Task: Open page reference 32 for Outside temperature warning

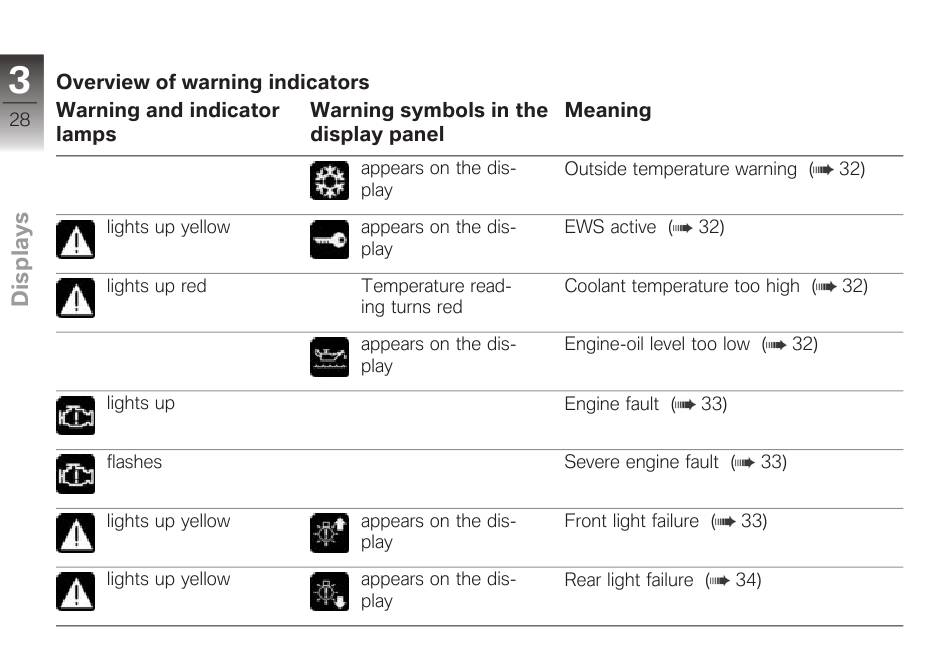Action: click(837, 169)
